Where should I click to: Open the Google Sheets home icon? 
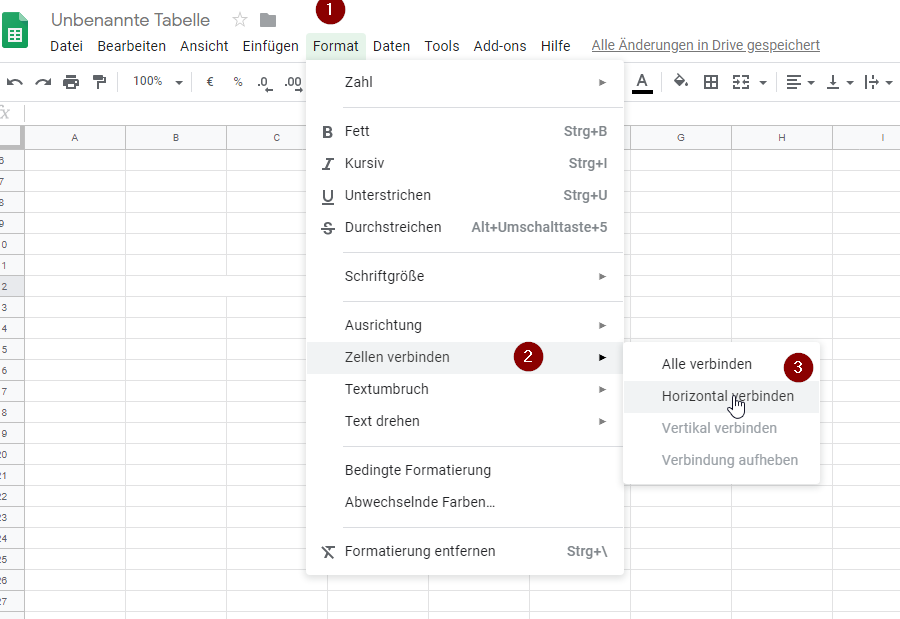[x=15, y=30]
